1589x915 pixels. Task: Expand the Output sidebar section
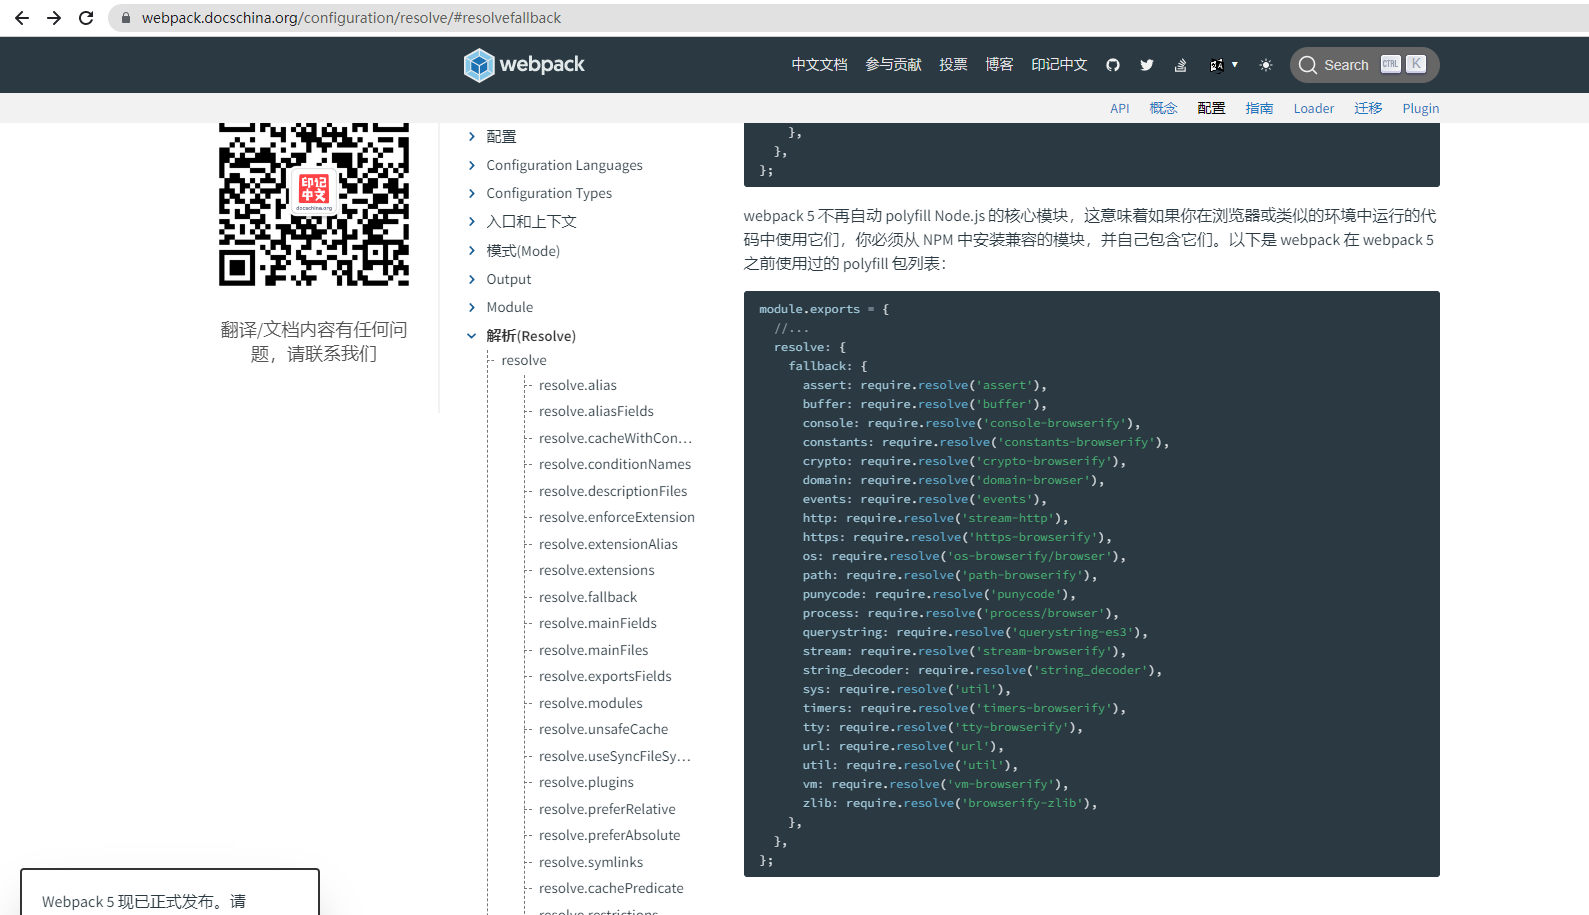click(472, 279)
